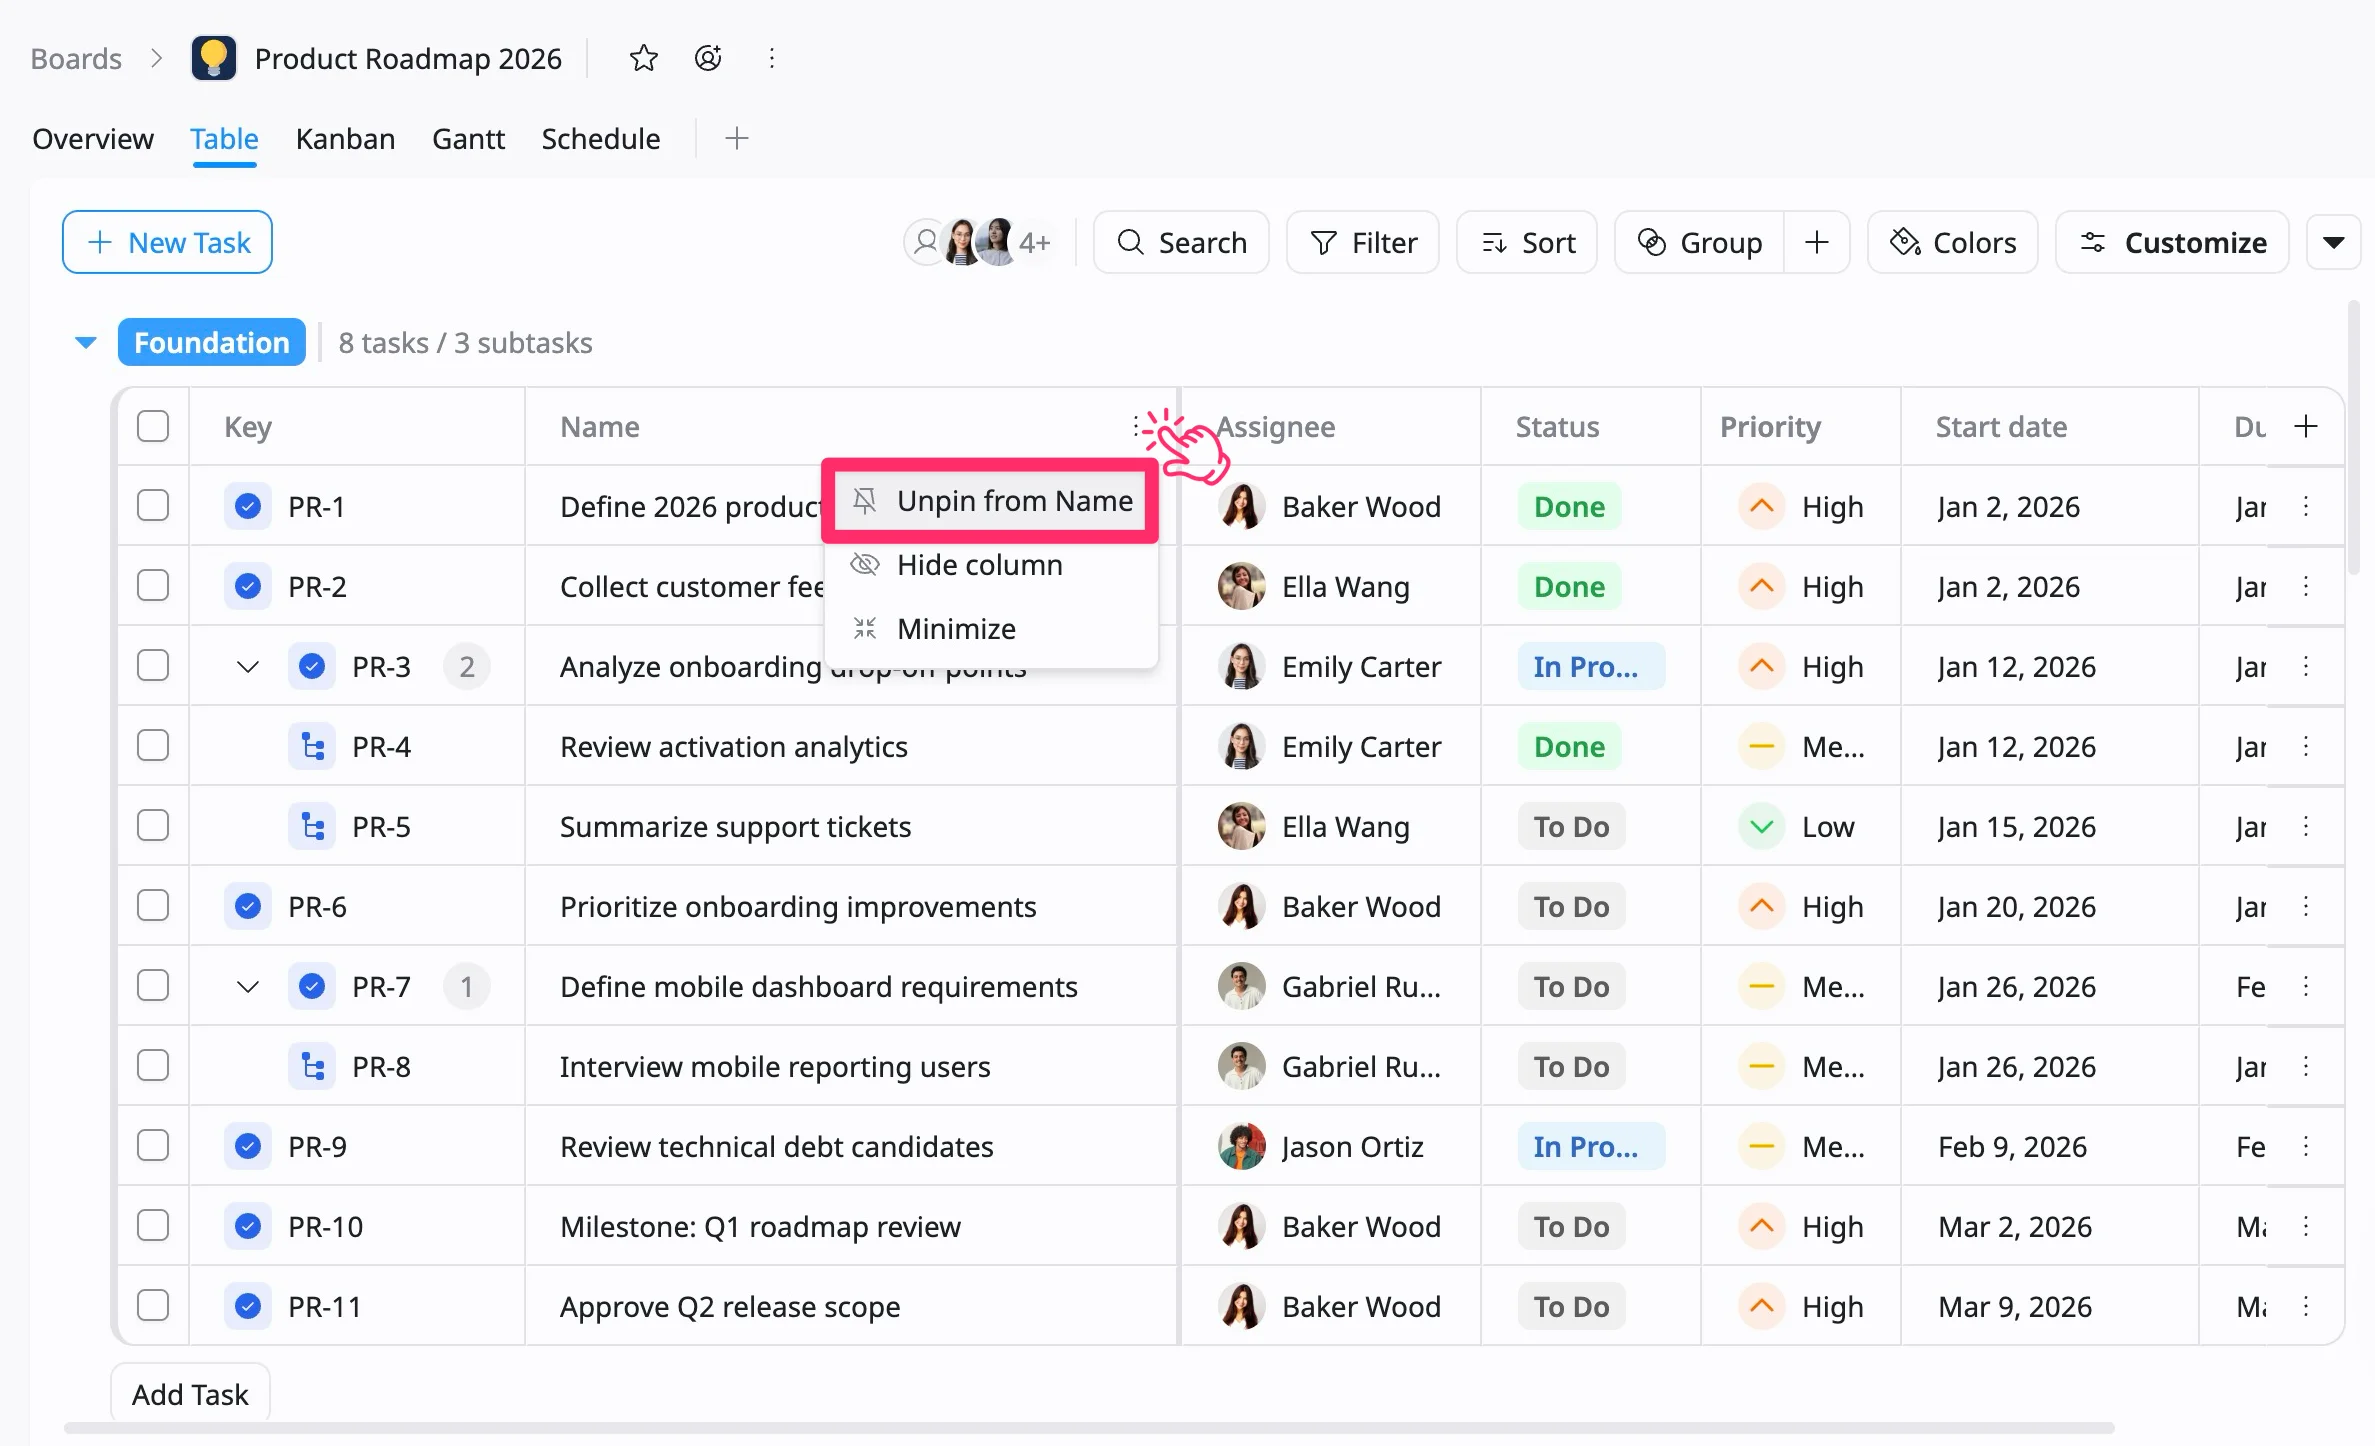The height and width of the screenshot is (1446, 2375).
Task: Open Customize panel
Action: click(2173, 242)
